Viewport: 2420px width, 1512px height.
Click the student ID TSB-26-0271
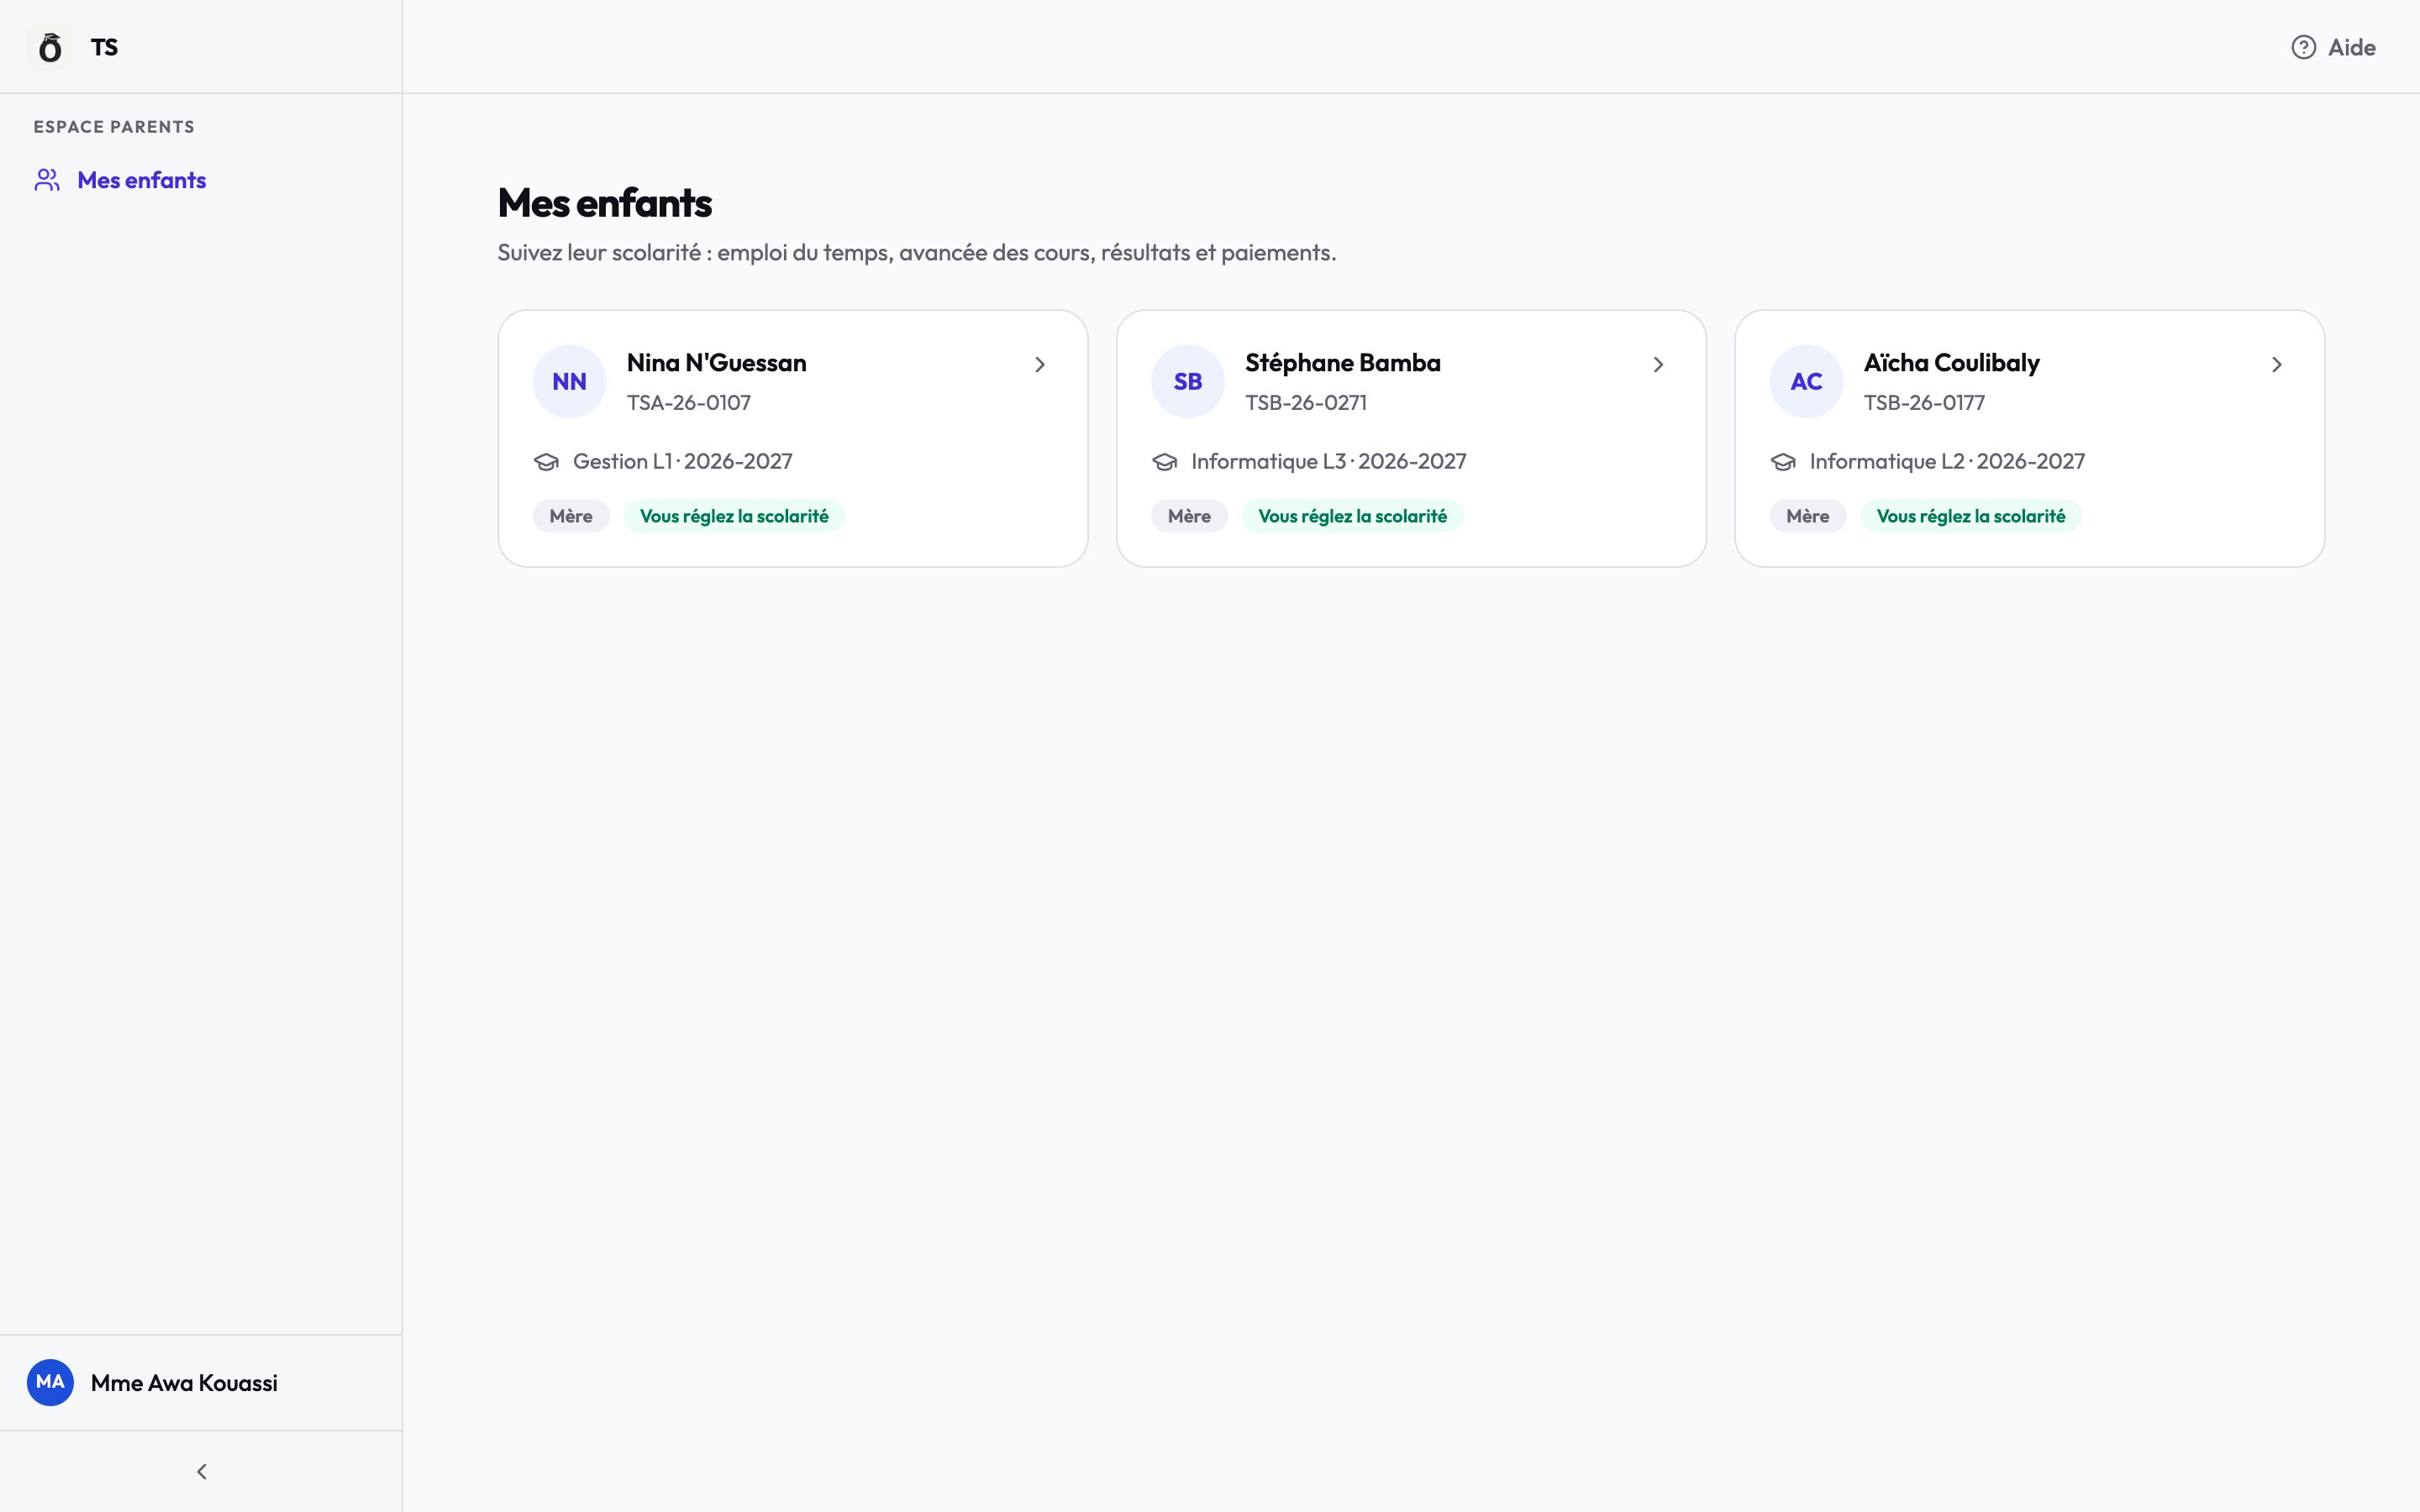click(1305, 402)
